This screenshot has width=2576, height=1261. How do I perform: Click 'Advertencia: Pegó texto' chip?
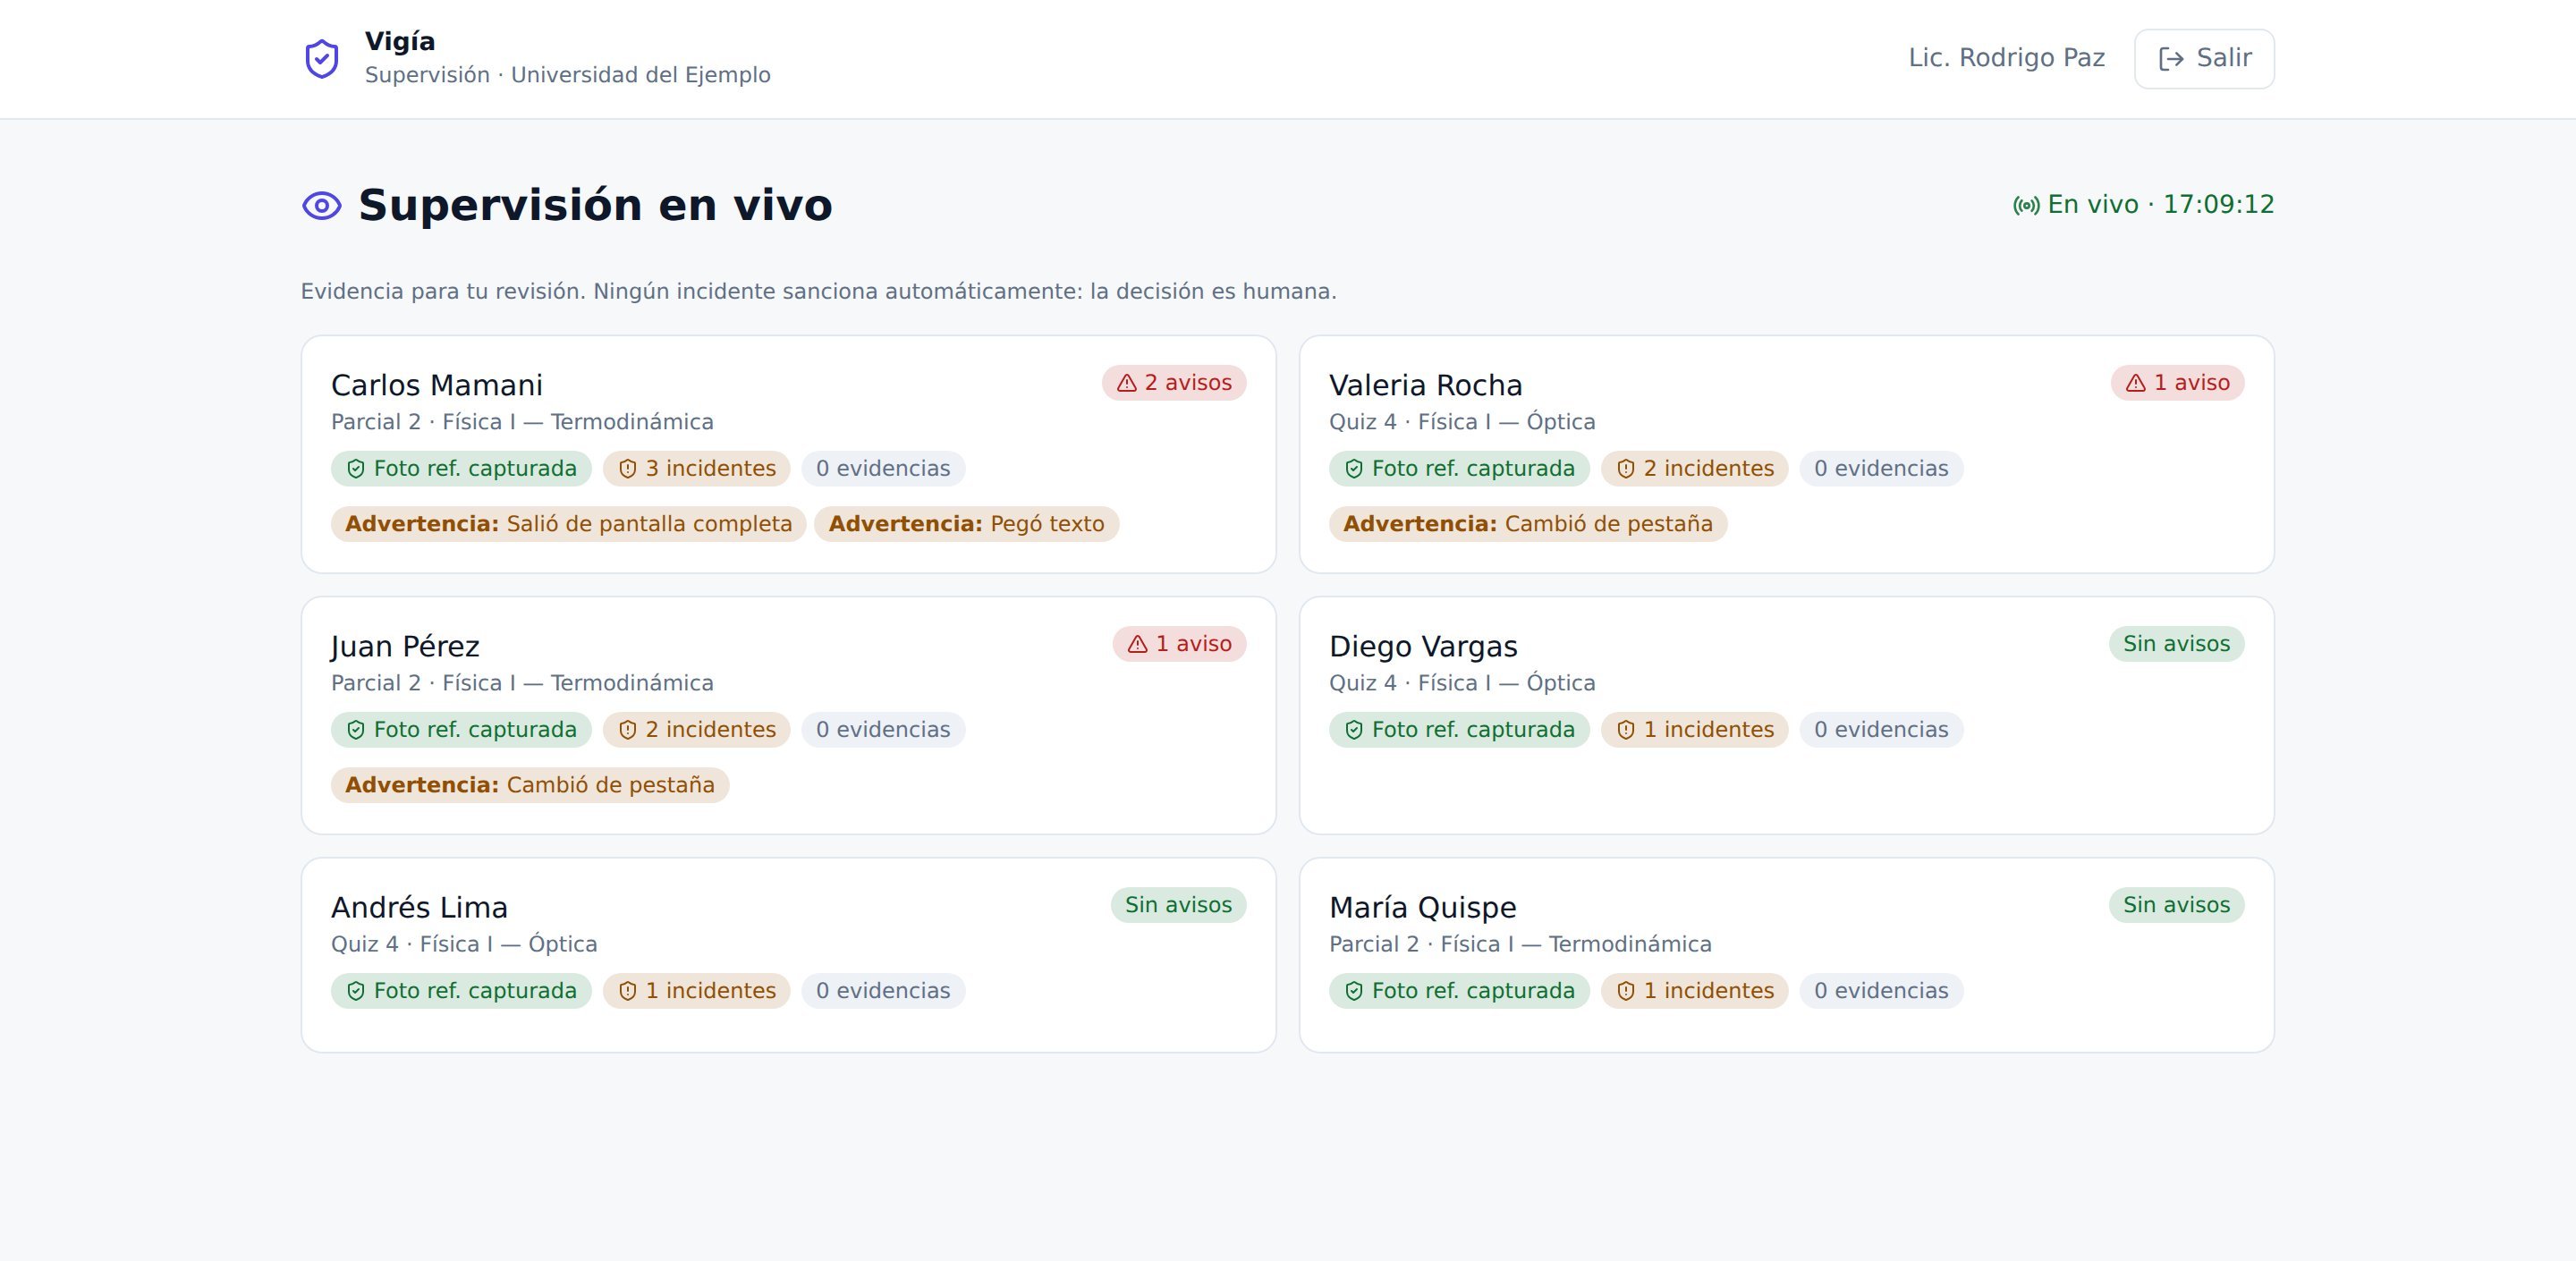966,524
